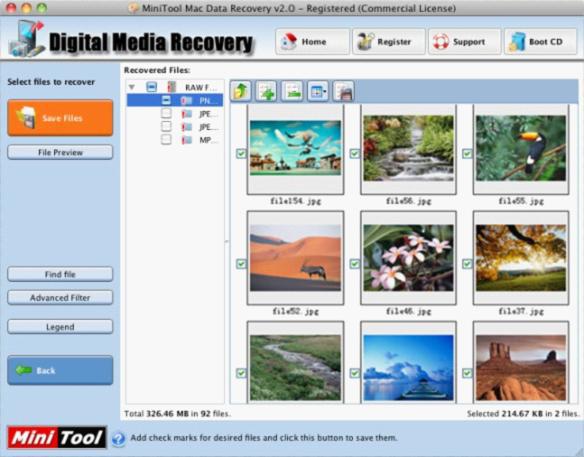This screenshot has height=457, width=584.
Task: Toggle the RAW F... root checkbox
Action: point(152,87)
